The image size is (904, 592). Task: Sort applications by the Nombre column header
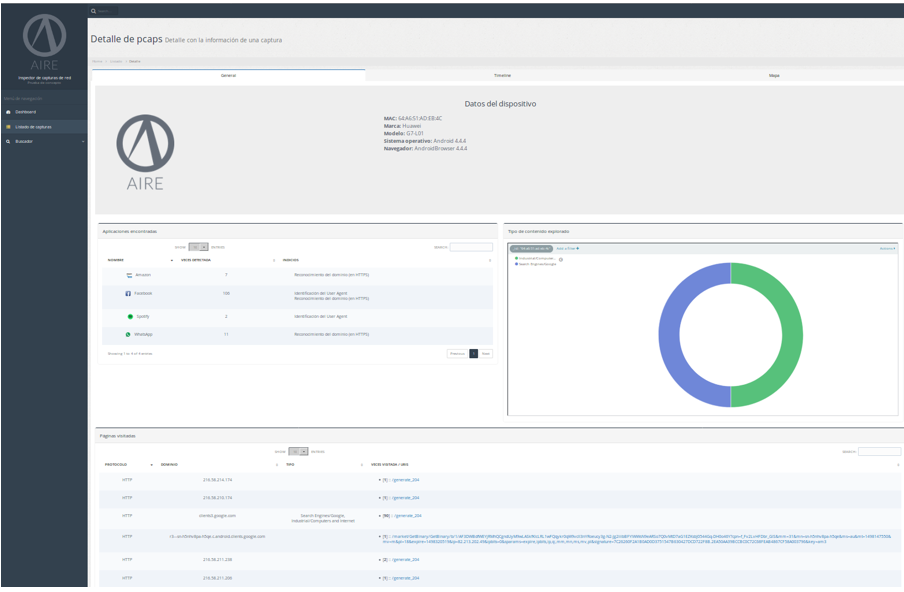coord(116,260)
